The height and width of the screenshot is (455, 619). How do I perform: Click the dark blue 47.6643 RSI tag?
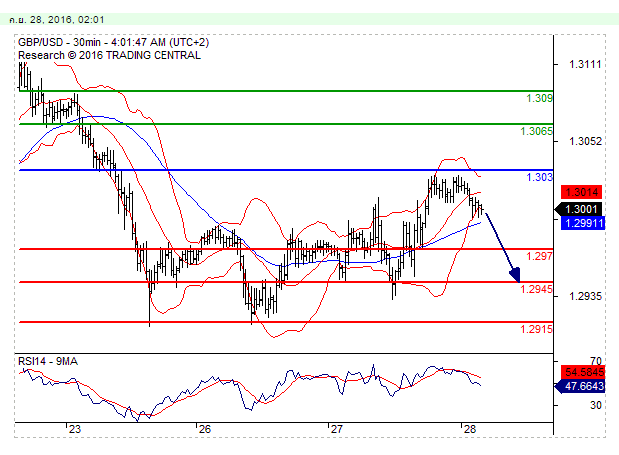580,386
